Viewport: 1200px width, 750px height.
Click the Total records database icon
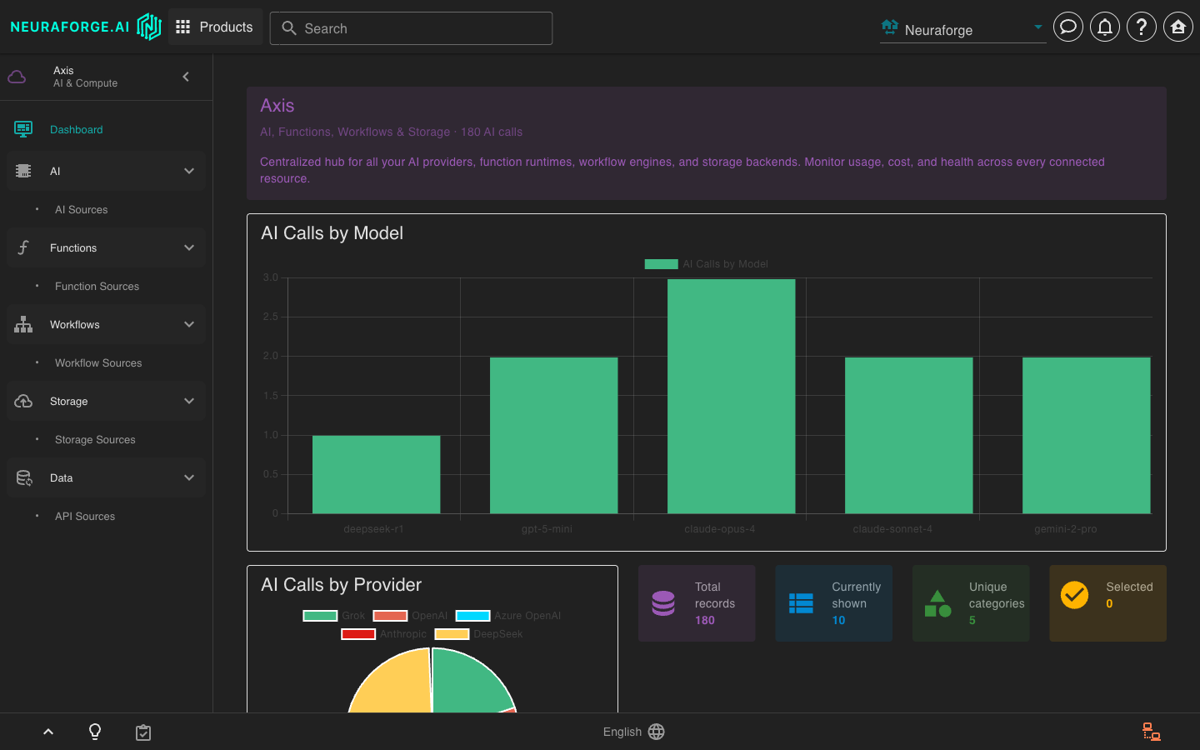(663, 603)
